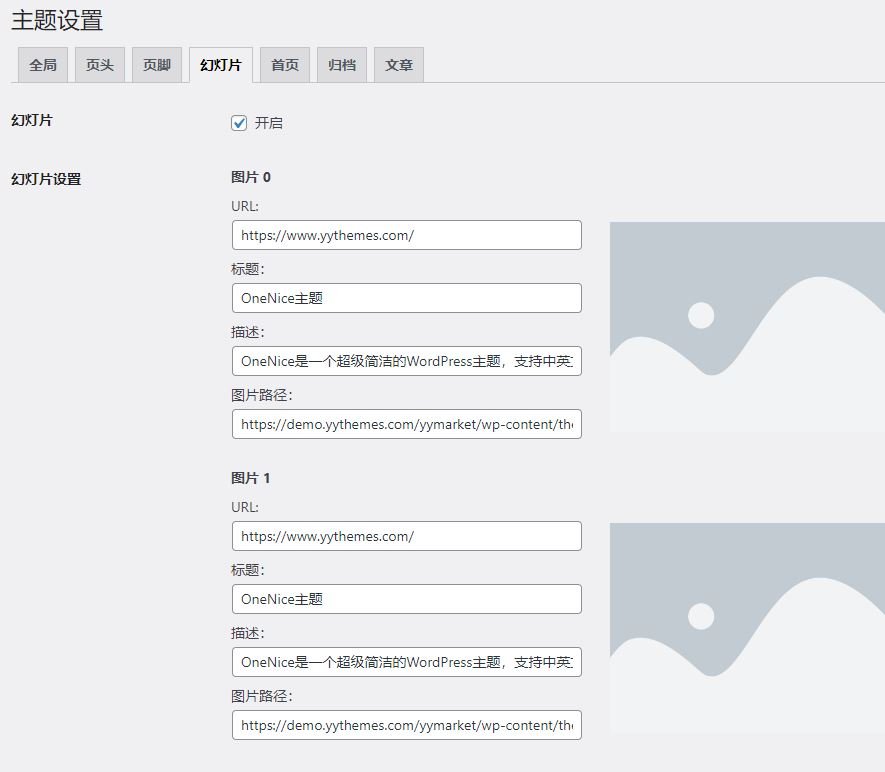885x772 pixels.
Task: Click the URL field for 图片 0
Action: point(406,235)
